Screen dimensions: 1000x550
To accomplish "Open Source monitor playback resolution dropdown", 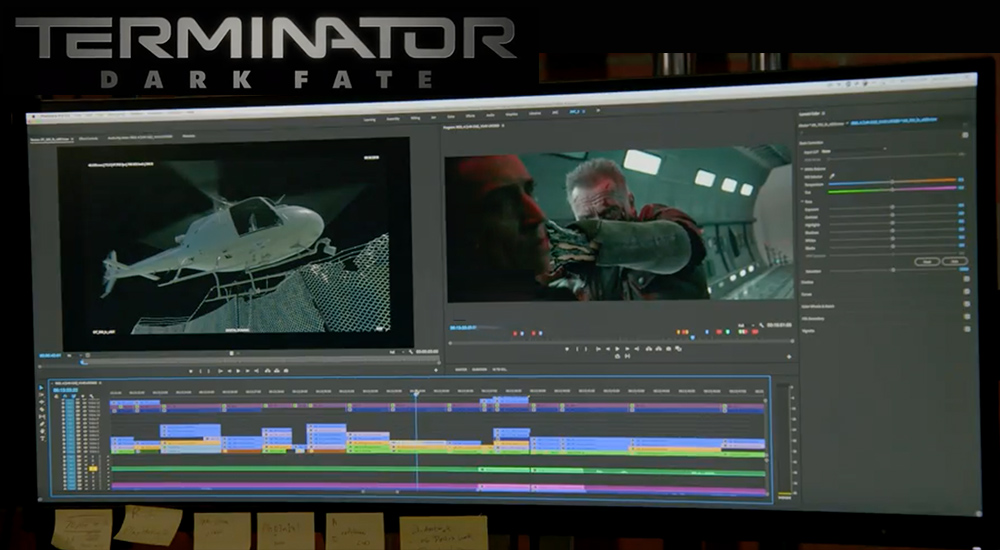I will [x=395, y=352].
